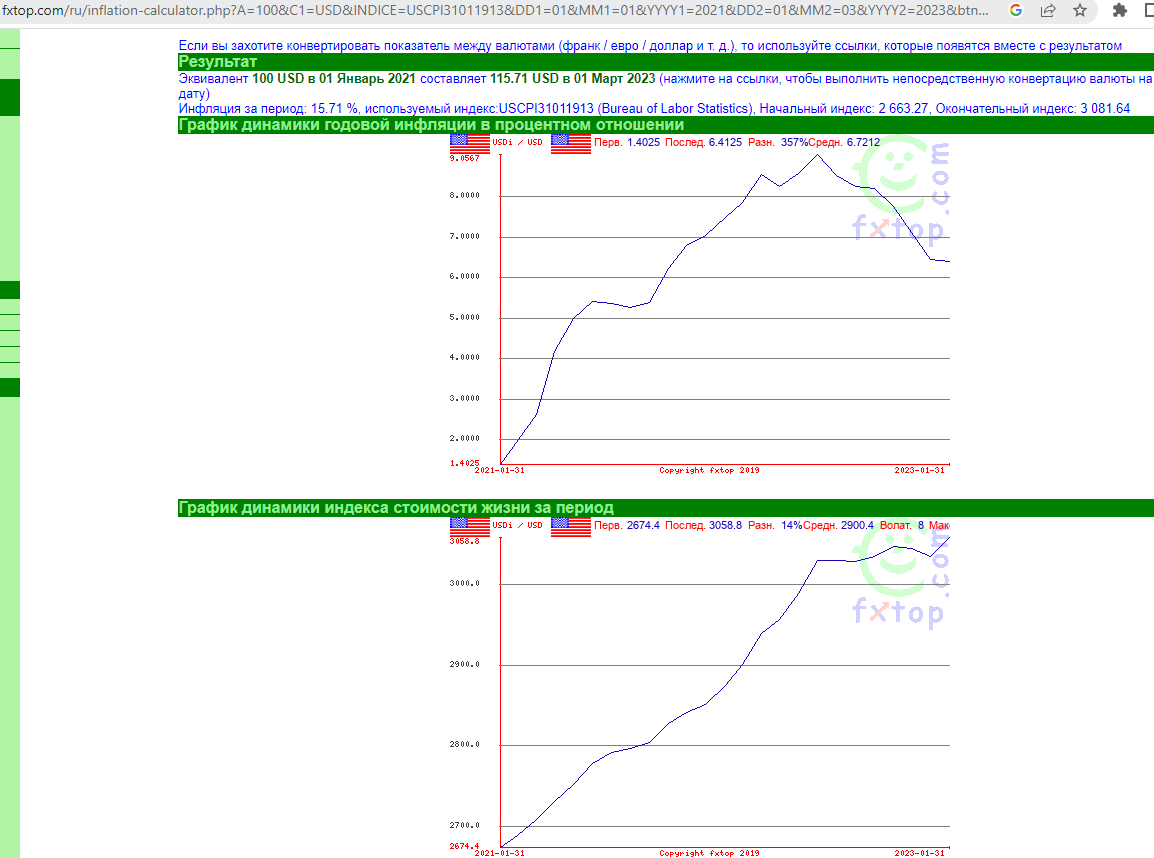1154x858 pixels.
Task: Open the share page icon in the toolbar
Action: pos(1048,10)
